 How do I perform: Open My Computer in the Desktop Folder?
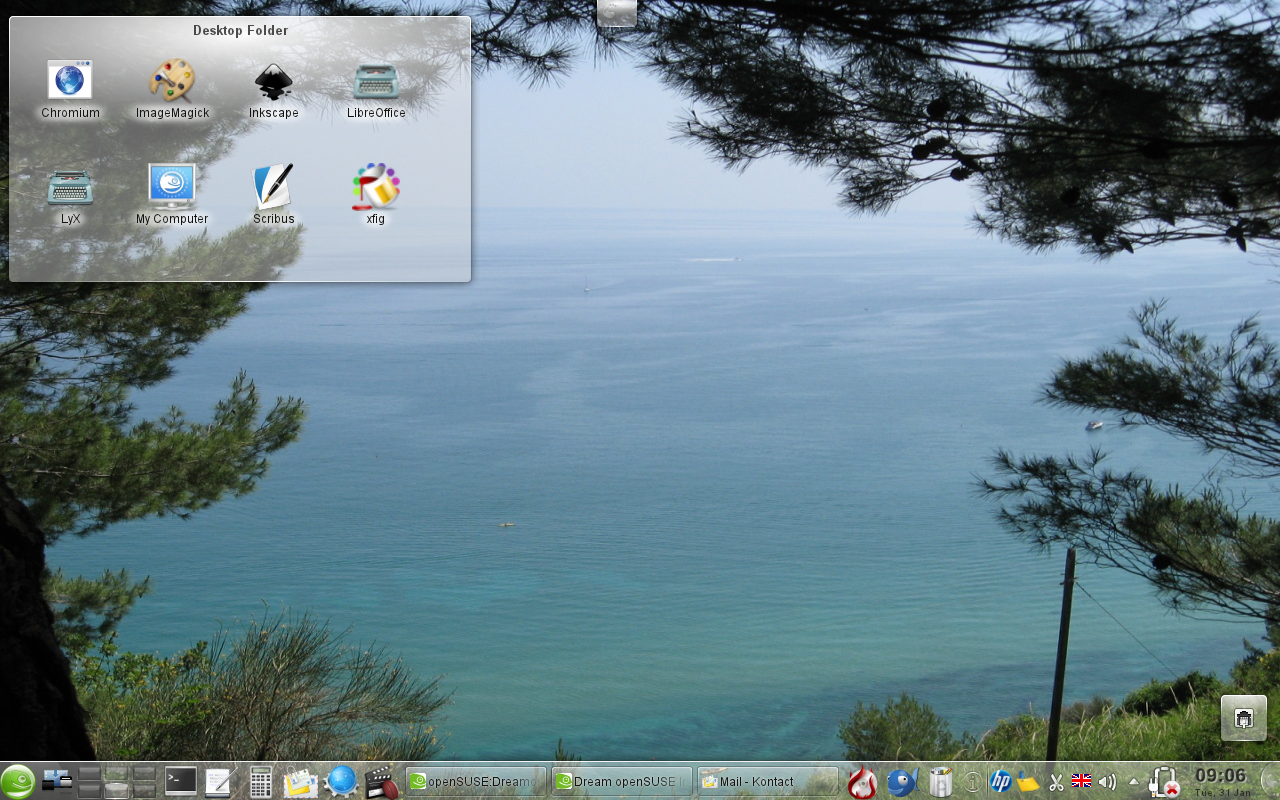click(172, 187)
